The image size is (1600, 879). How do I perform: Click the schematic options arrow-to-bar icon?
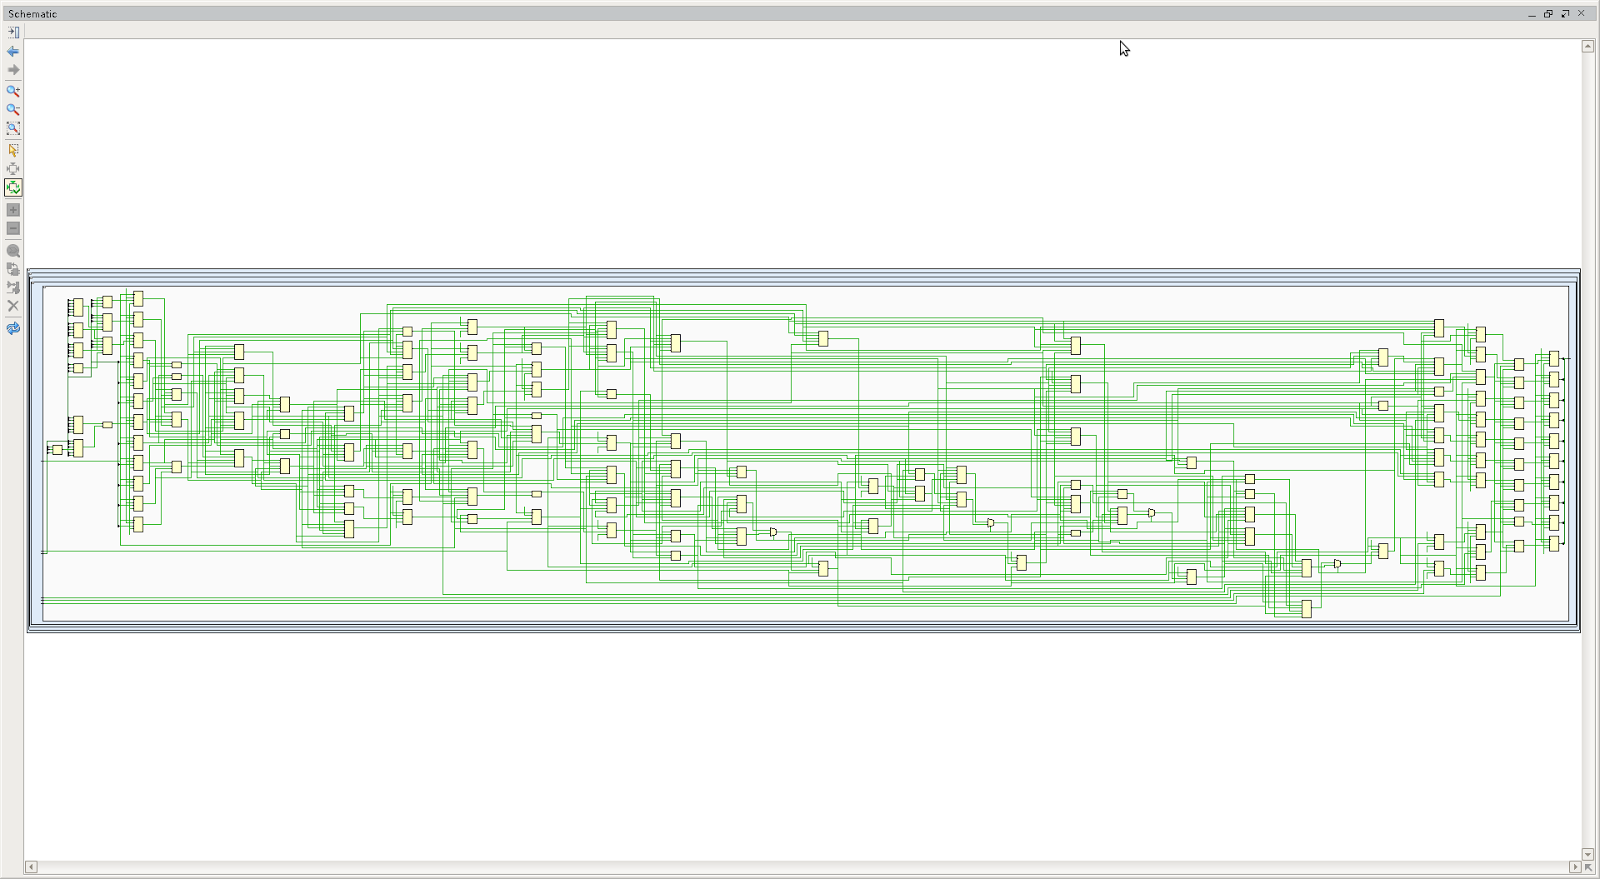(13, 32)
